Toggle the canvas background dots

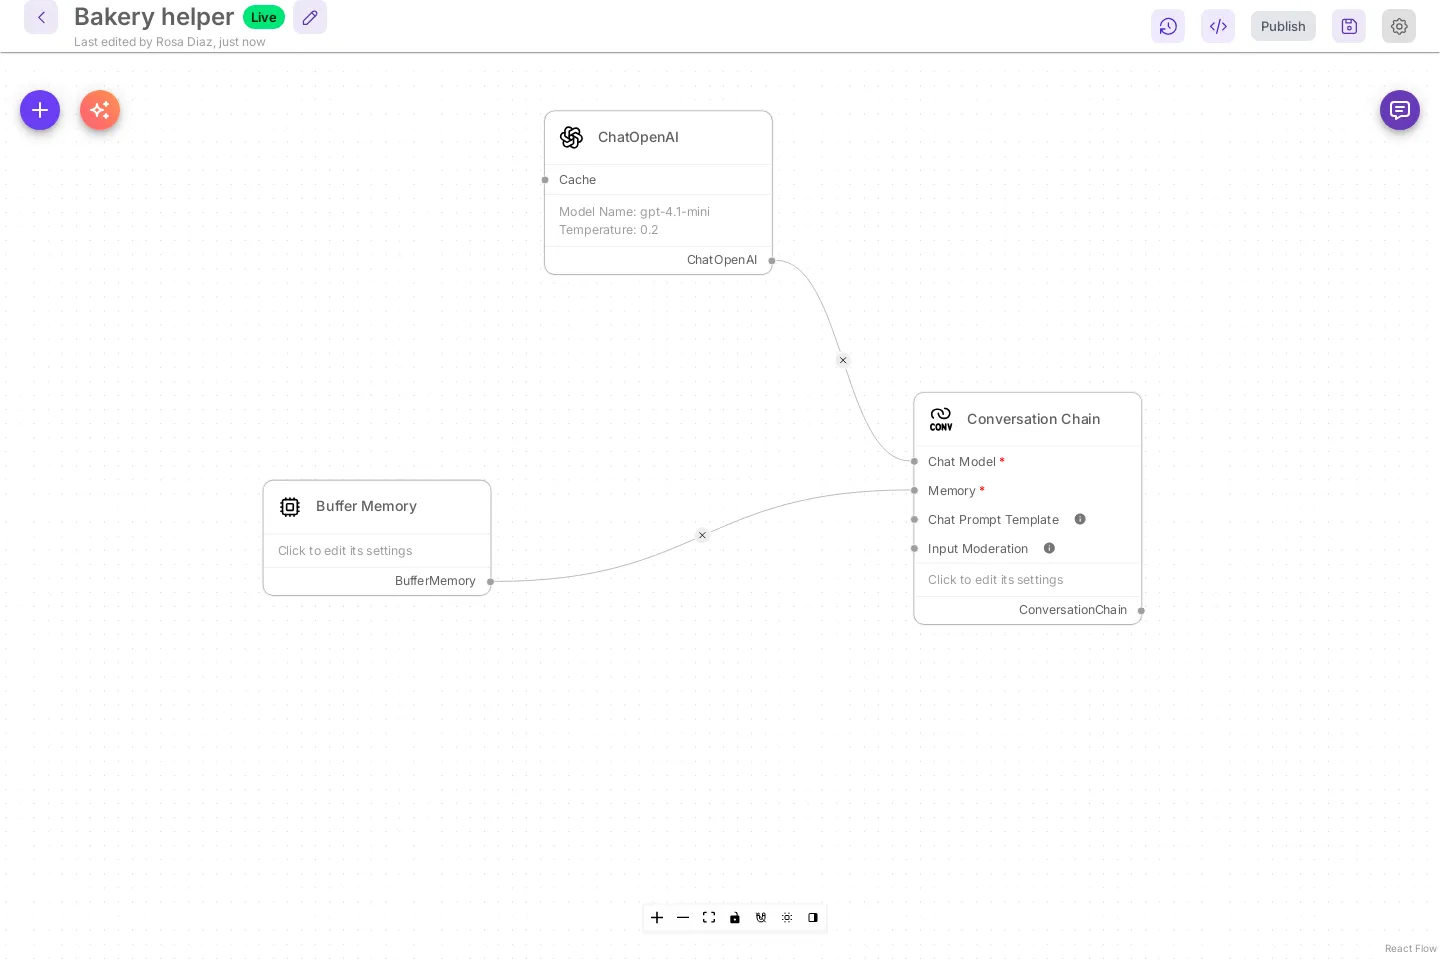787,917
